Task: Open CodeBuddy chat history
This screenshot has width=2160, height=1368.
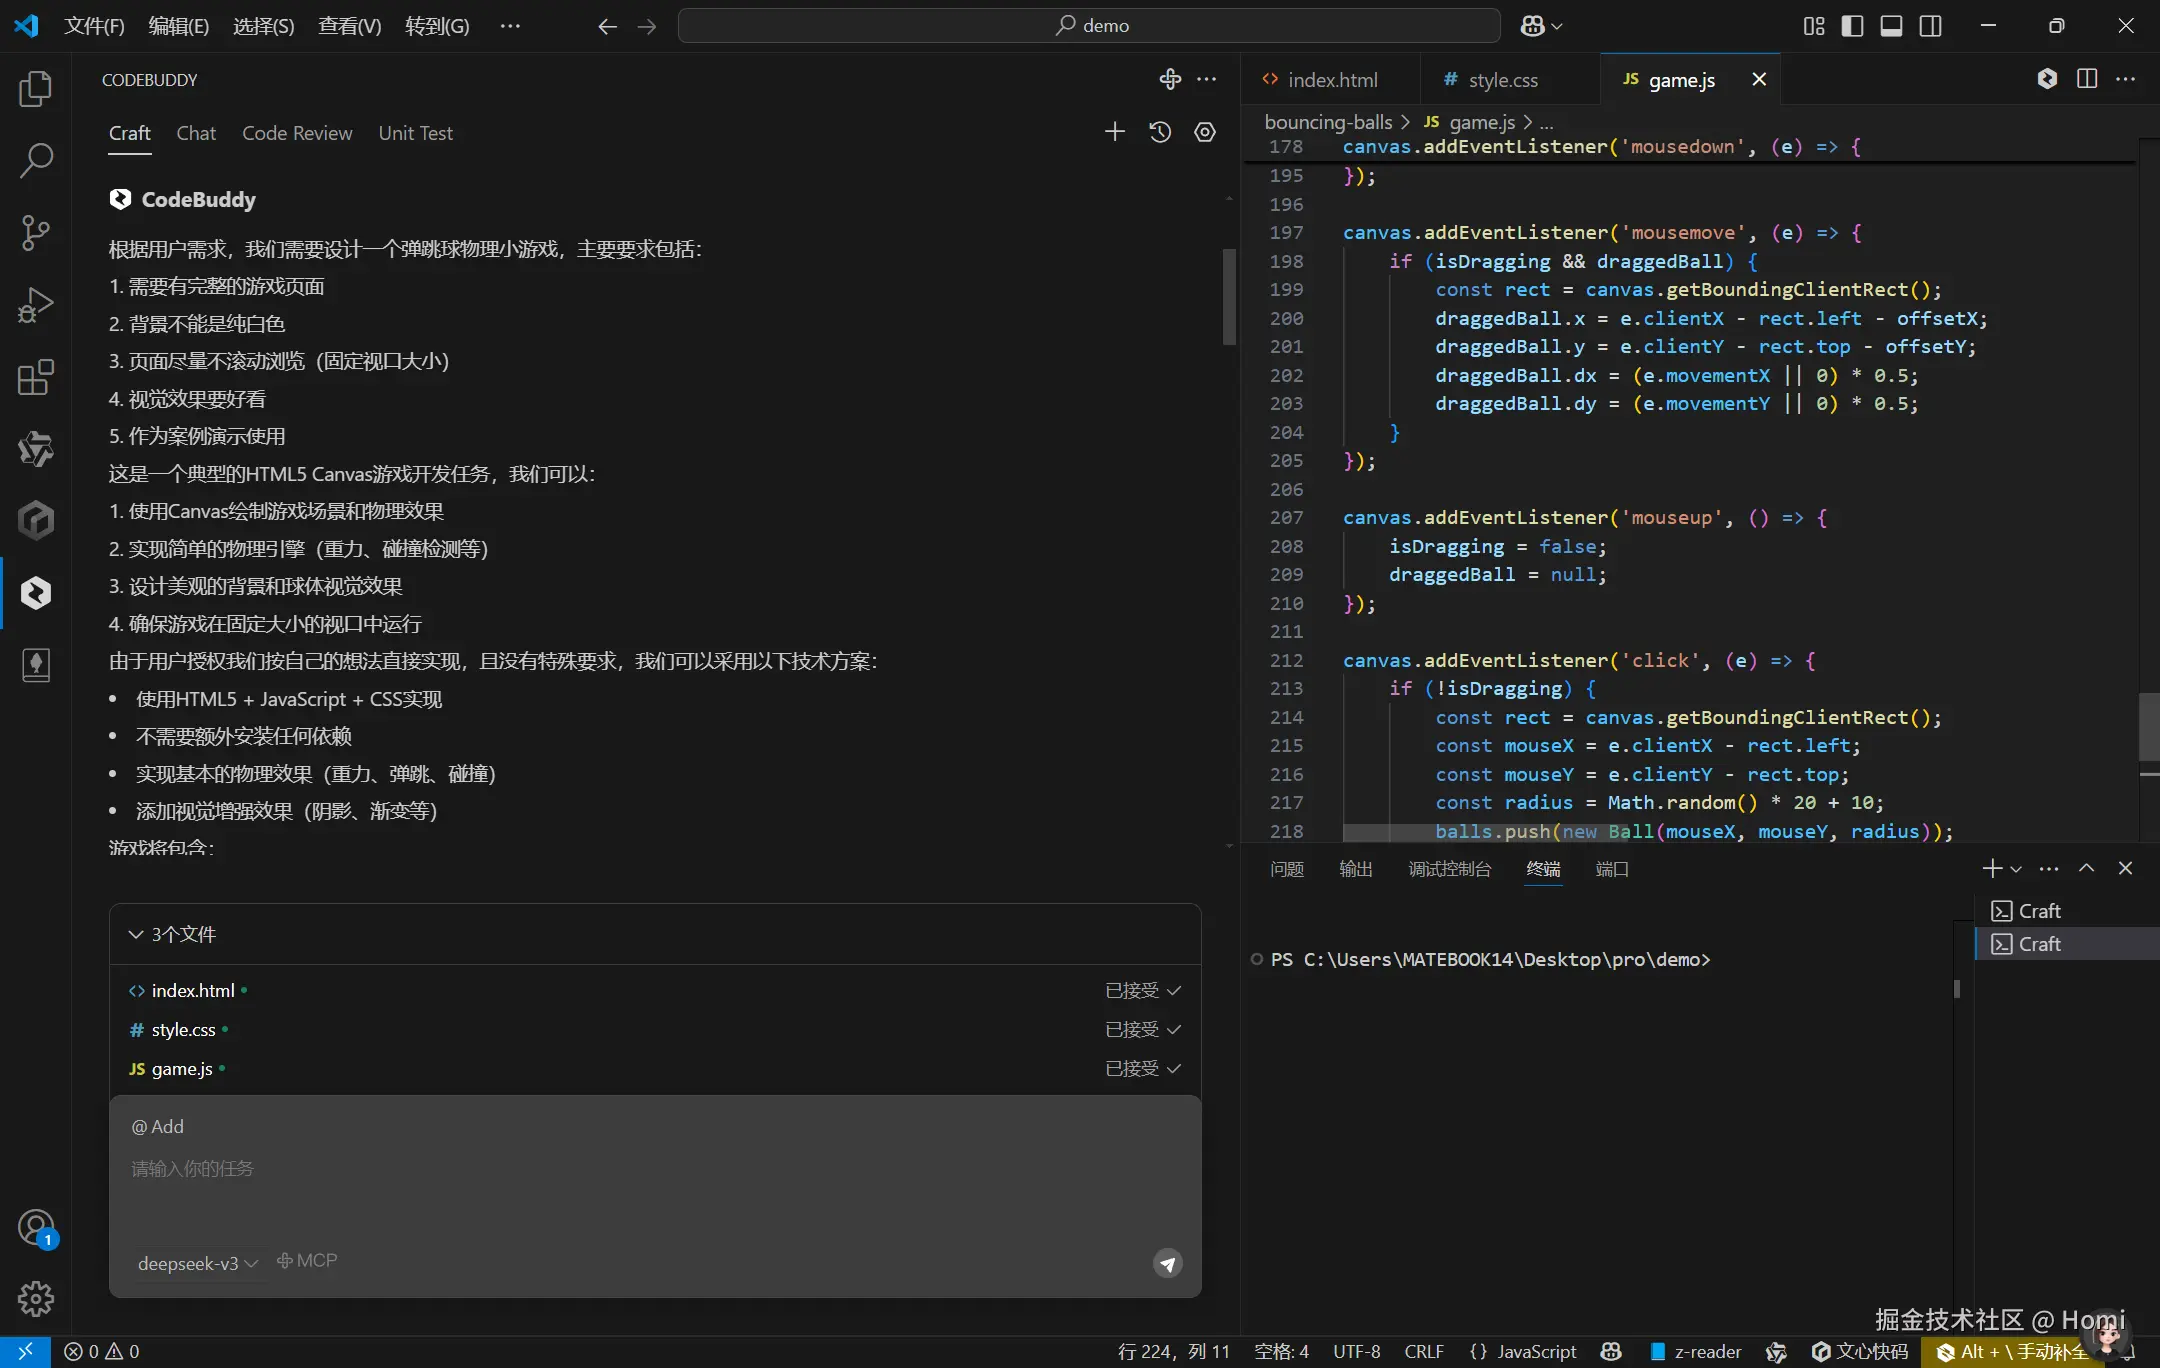Action: click(x=1160, y=132)
